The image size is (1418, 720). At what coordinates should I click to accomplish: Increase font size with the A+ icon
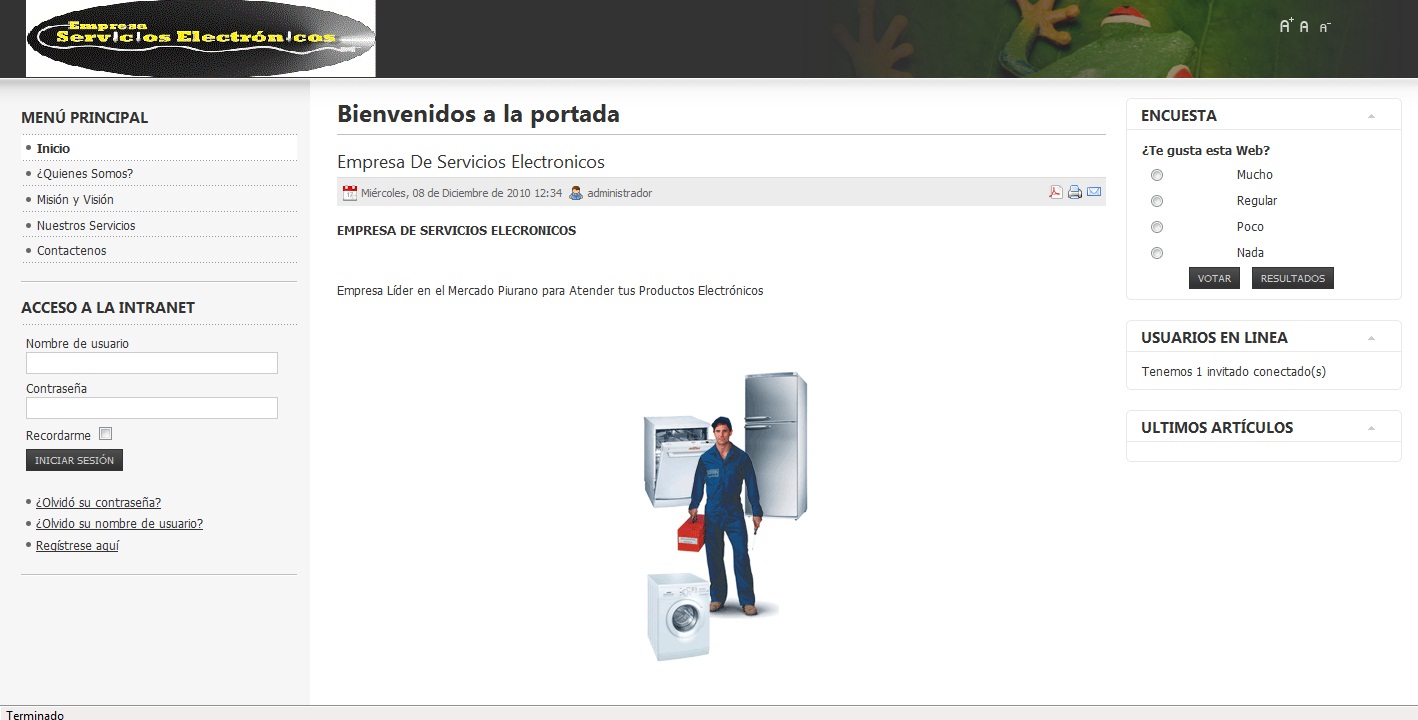1285,24
